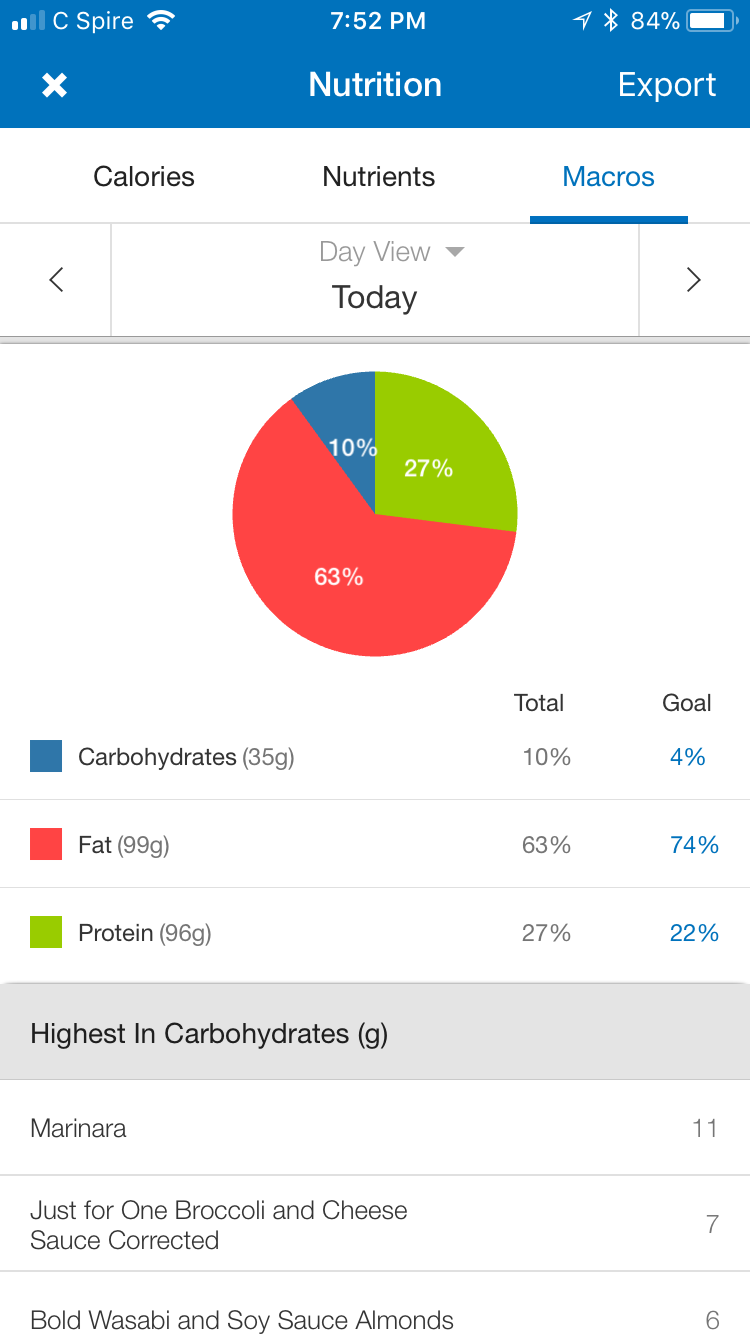Go to next day with right arrow
750x1334 pixels.
click(x=693, y=280)
